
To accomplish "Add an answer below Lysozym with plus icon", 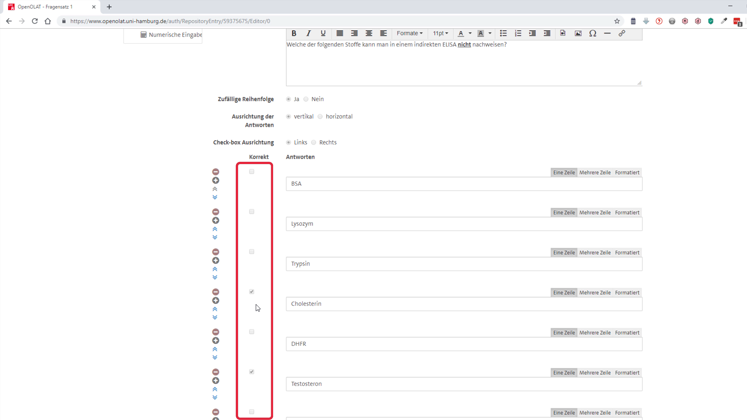I will click(x=215, y=221).
